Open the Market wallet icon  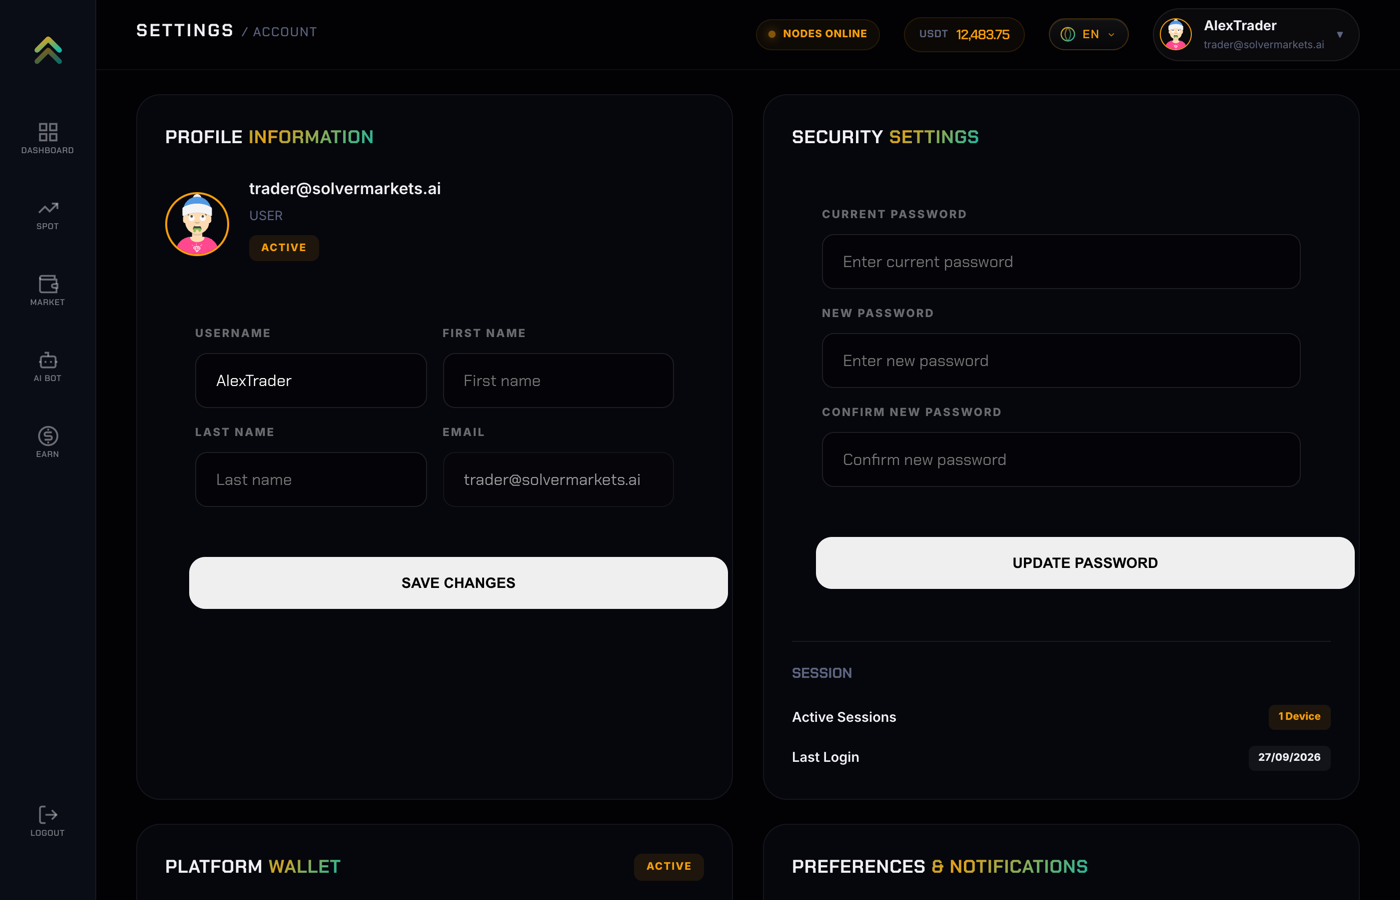pyautogui.click(x=48, y=284)
